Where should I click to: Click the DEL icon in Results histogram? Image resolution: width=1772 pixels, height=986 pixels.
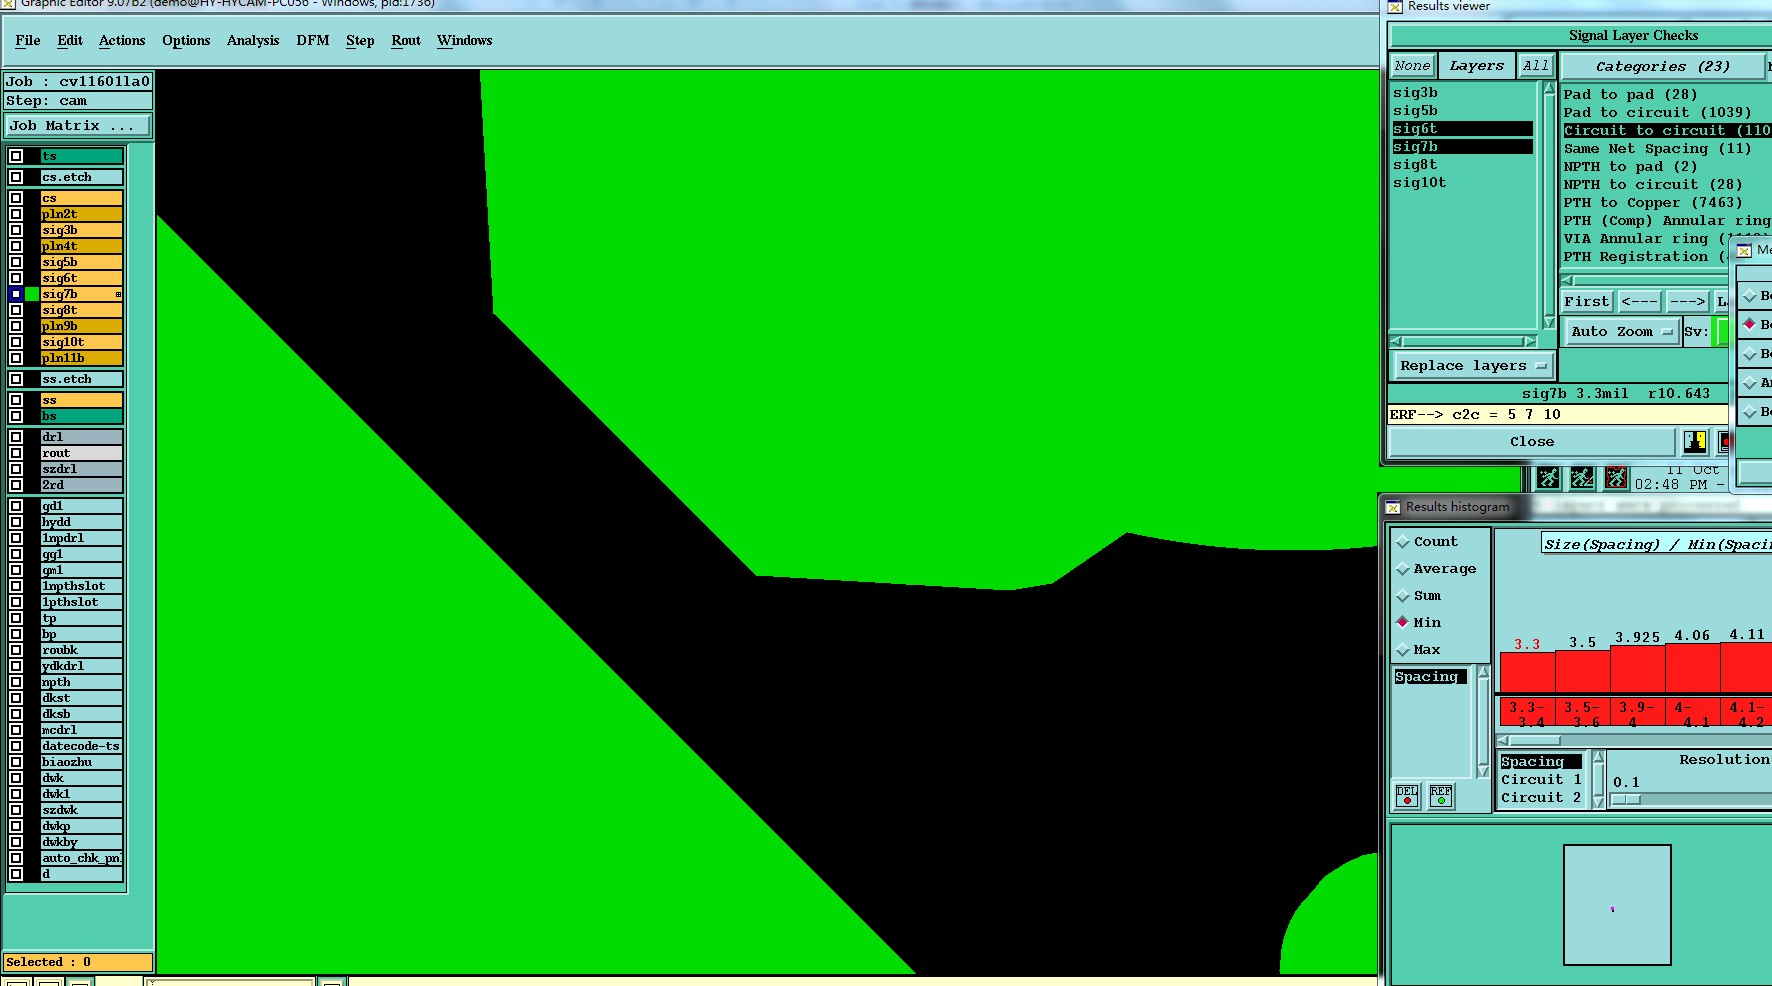pos(1407,796)
